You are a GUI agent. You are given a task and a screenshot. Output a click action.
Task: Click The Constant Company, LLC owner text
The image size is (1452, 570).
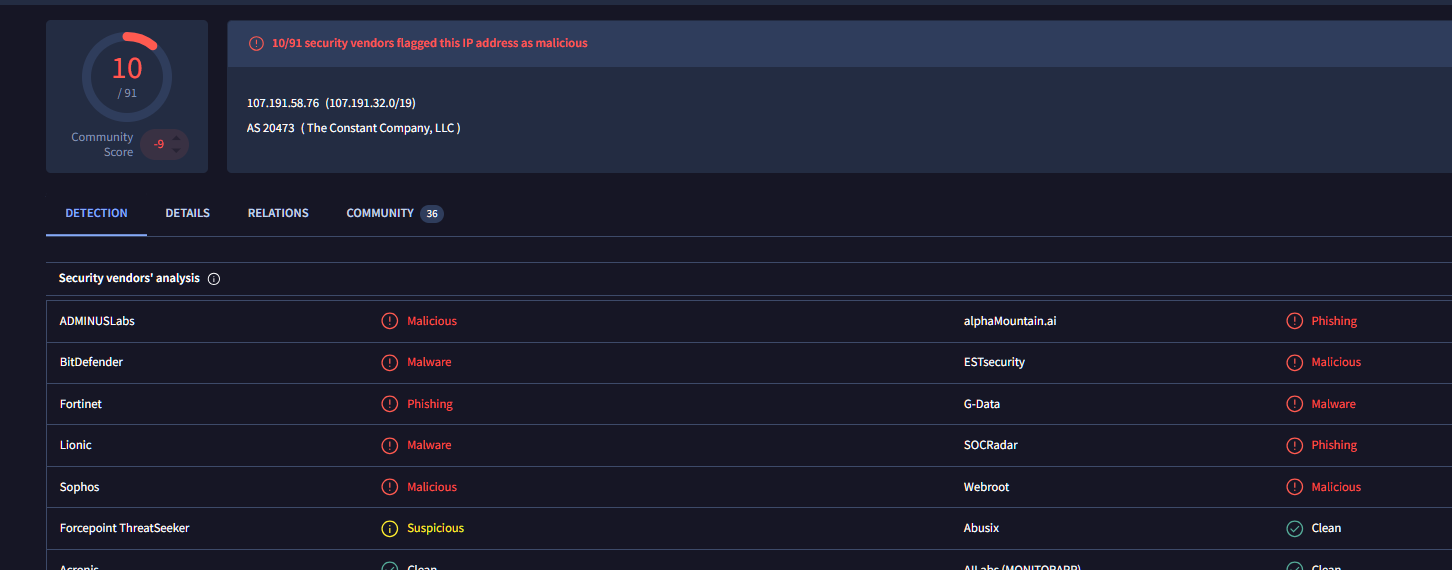coord(381,128)
